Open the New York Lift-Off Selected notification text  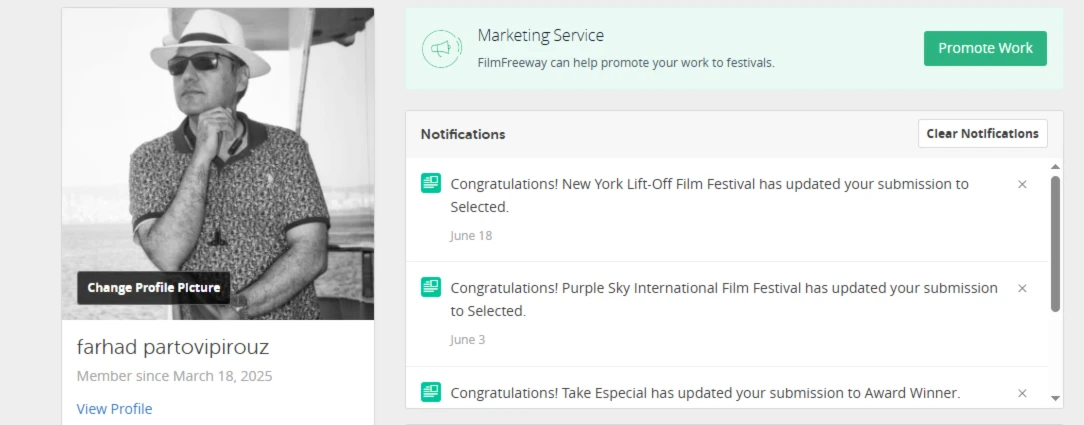[709, 195]
